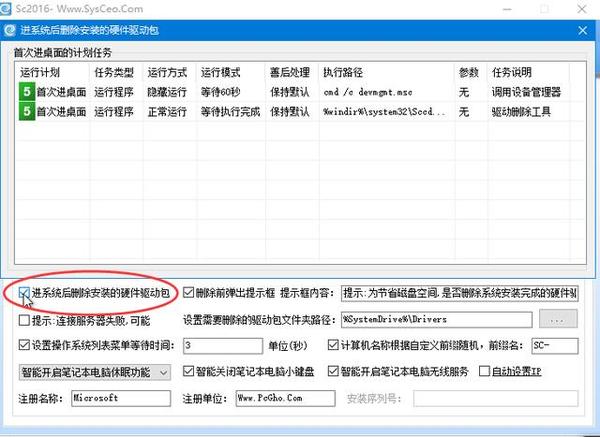Open the 智能开启笔记本电脑休眠功能 dropdown
The width and height of the screenshot is (600, 437).
95,372
